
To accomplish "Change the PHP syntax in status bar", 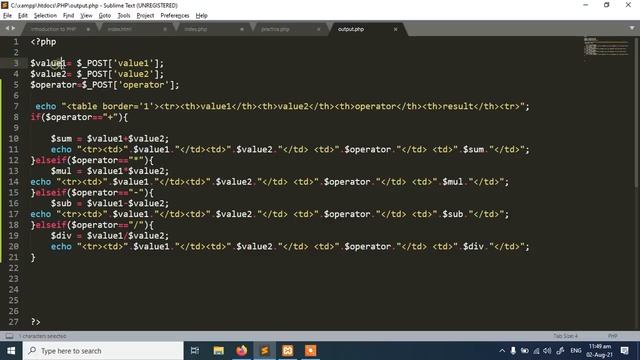I will (x=612, y=336).
